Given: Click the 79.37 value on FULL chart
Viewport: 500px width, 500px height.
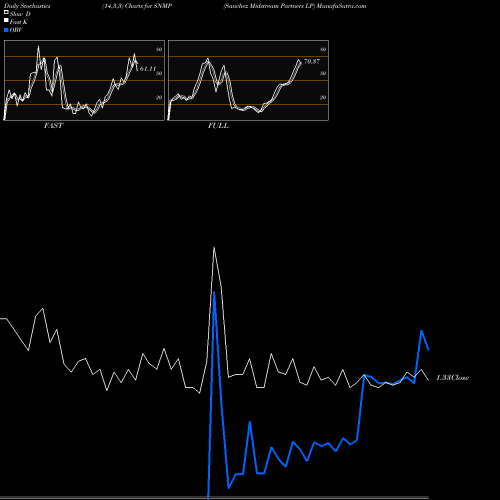Looking at the screenshot, I should tap(312, 61).
